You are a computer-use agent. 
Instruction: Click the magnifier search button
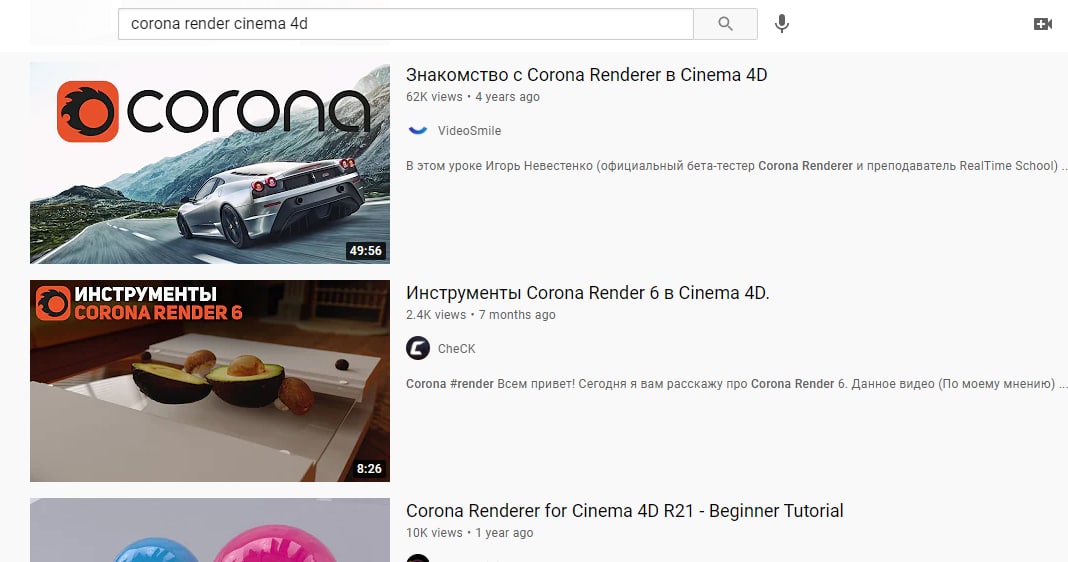725,24
